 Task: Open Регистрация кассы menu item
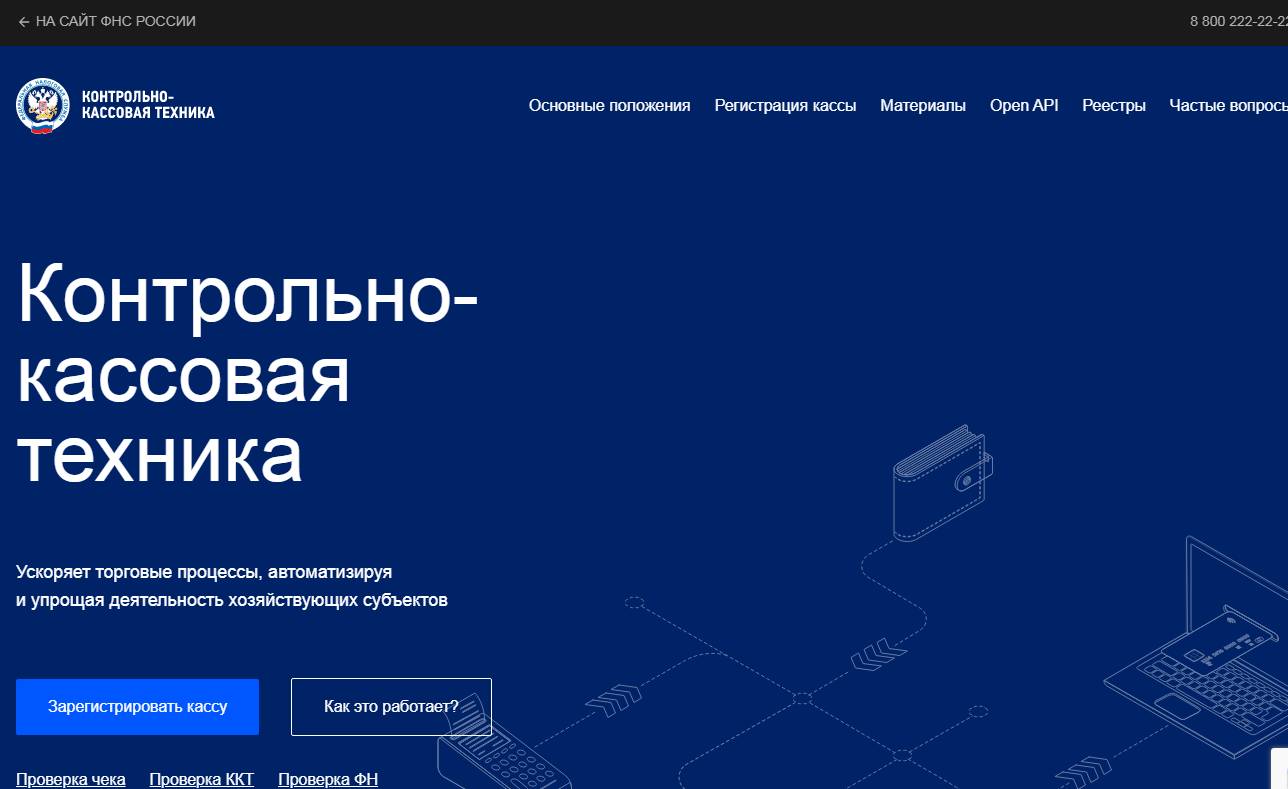(x=785, y=105)
